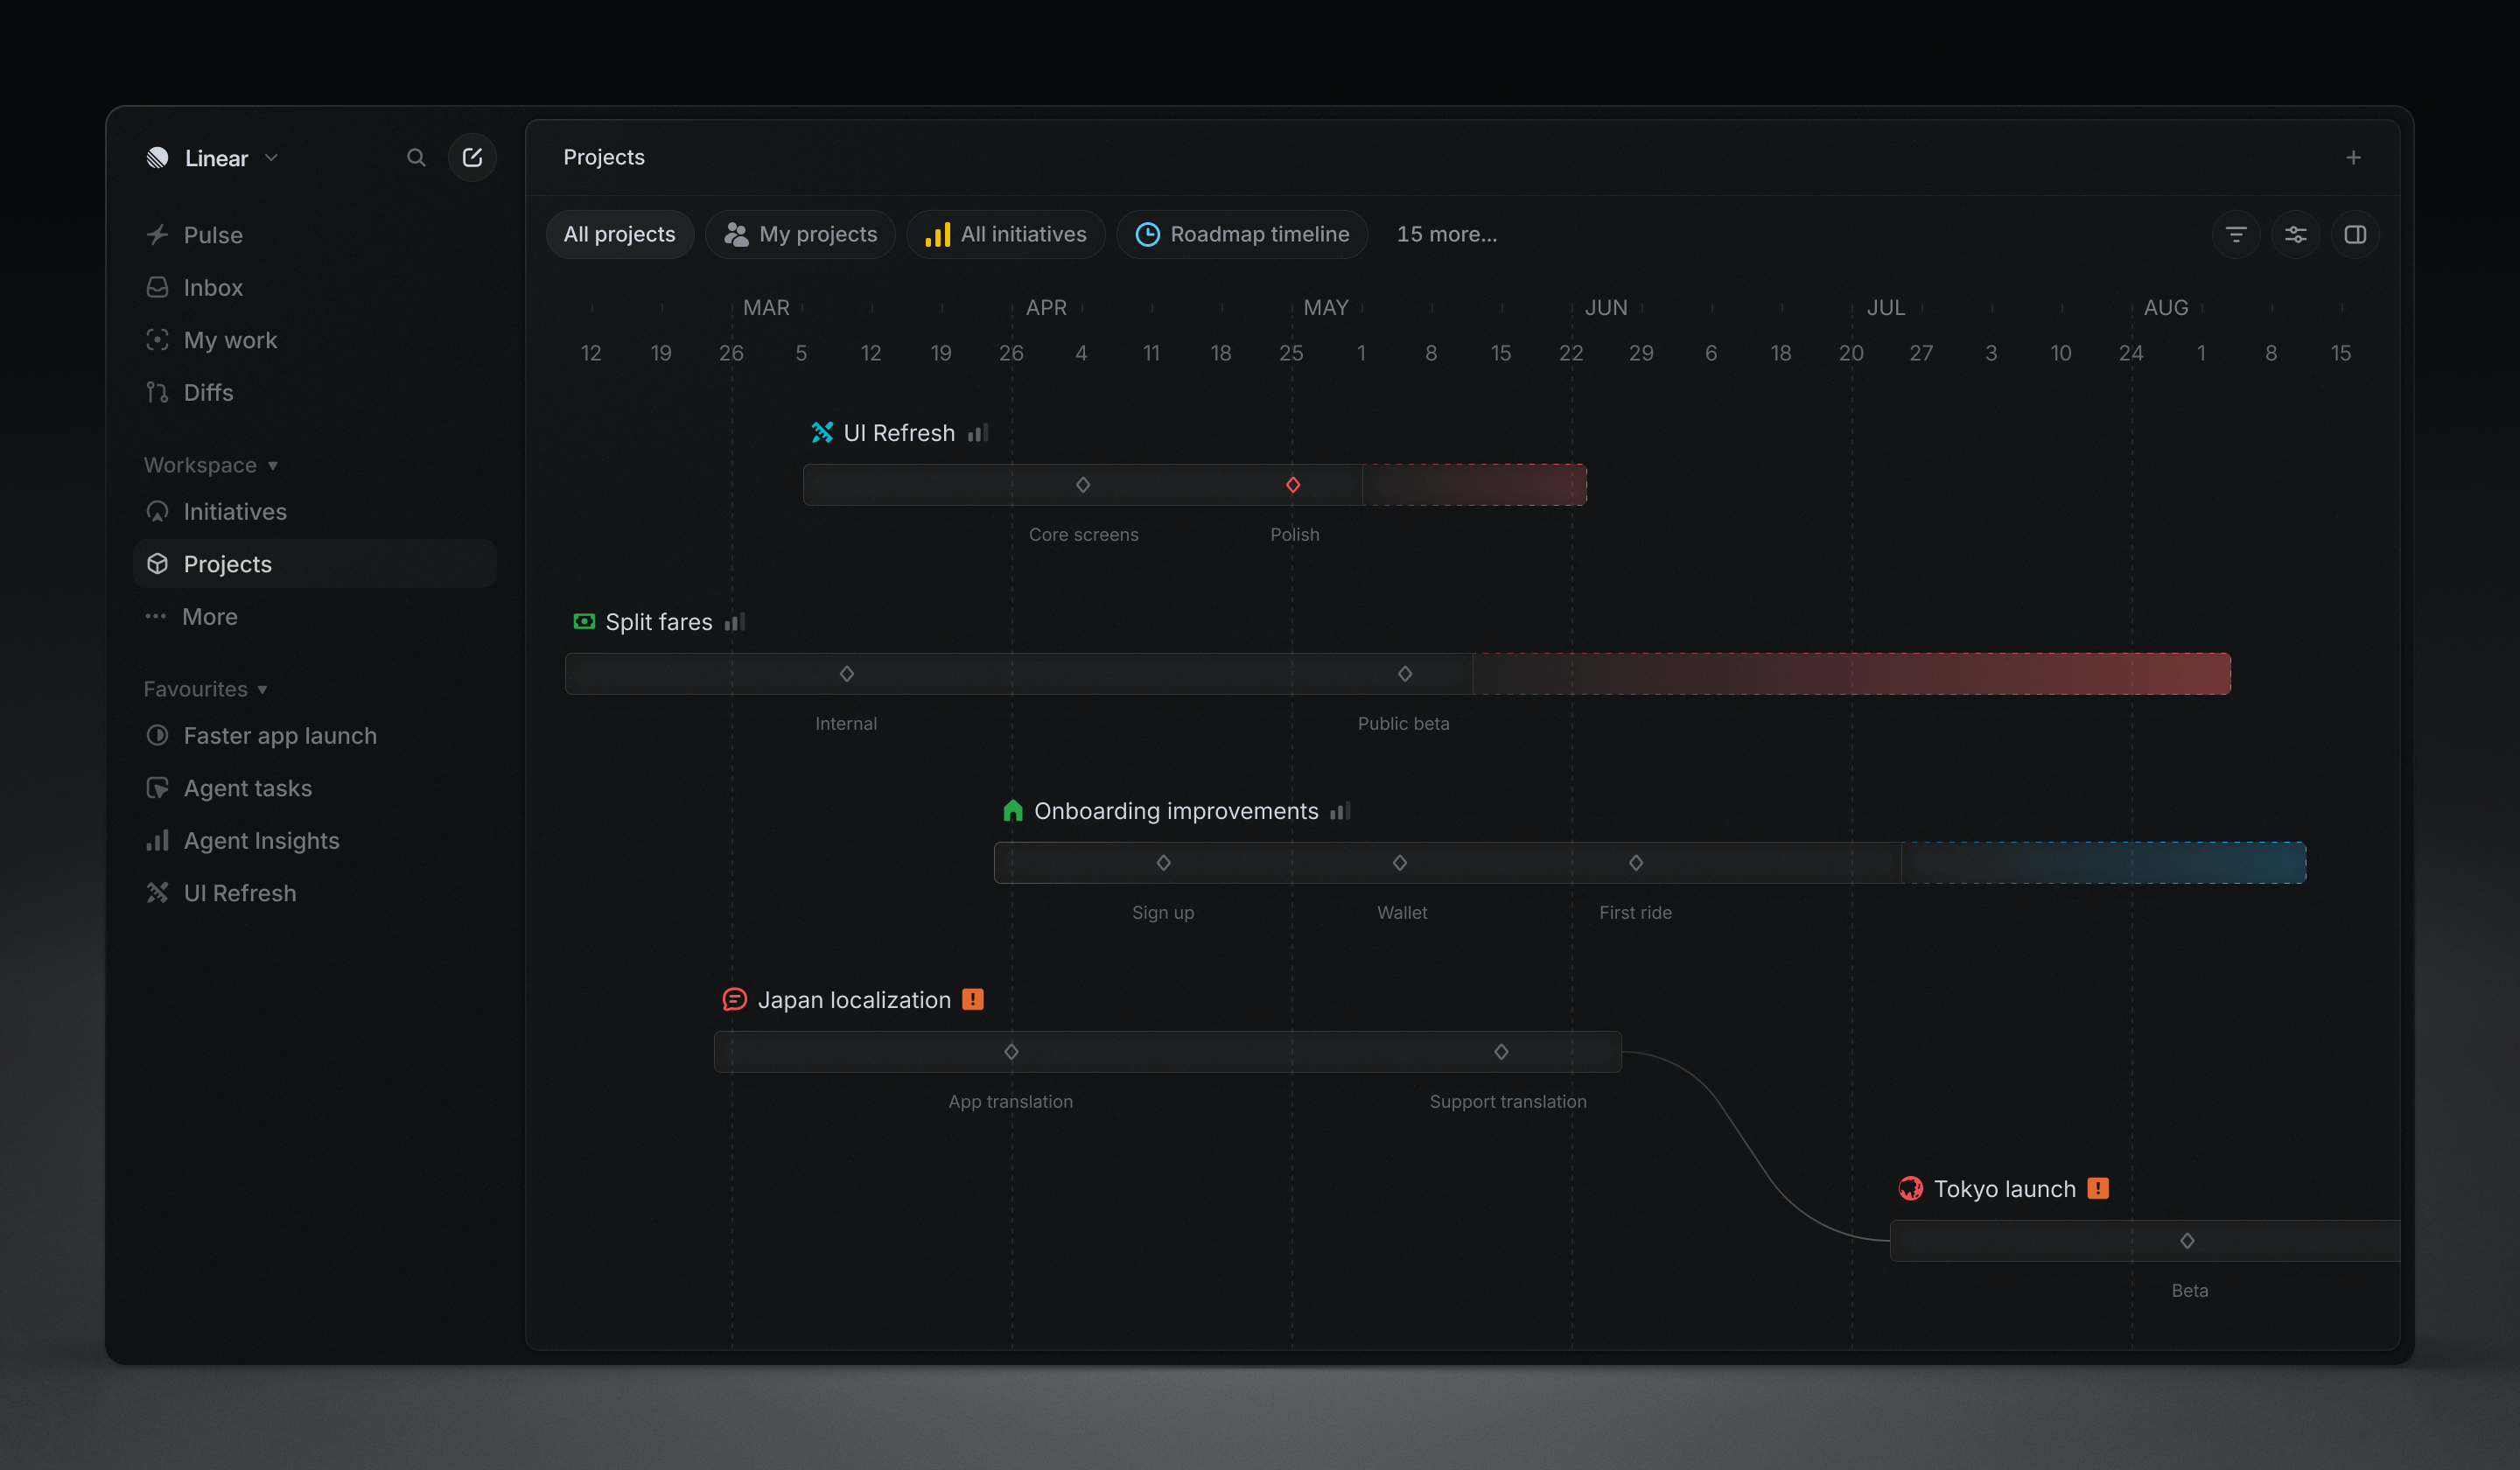2520x1470 pixels.
Task: Open Agent Insights favourite
Action: (x=314, y=840)
